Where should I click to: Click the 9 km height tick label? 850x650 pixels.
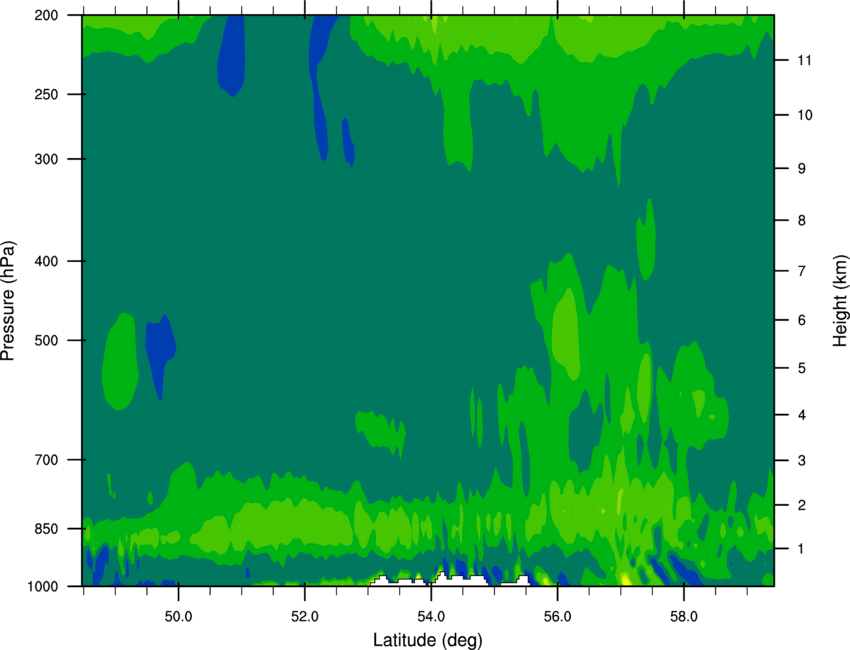(802, 169)
